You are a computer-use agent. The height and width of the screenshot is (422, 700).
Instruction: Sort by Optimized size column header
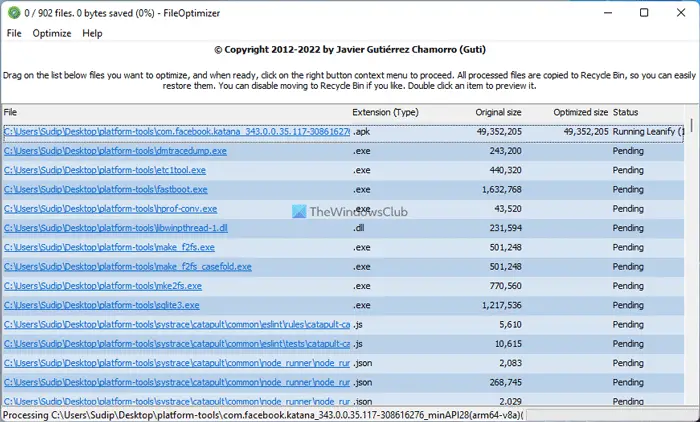coord(580,112)
